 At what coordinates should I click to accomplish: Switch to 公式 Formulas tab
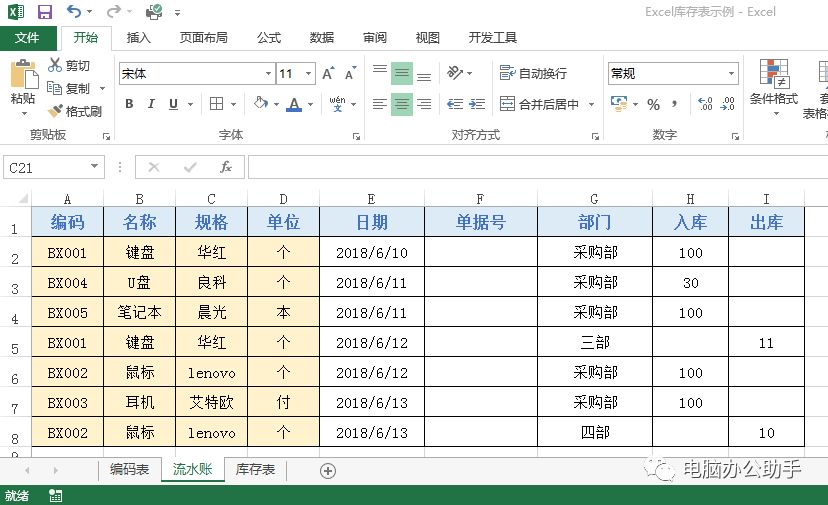(x=269, y=38)
